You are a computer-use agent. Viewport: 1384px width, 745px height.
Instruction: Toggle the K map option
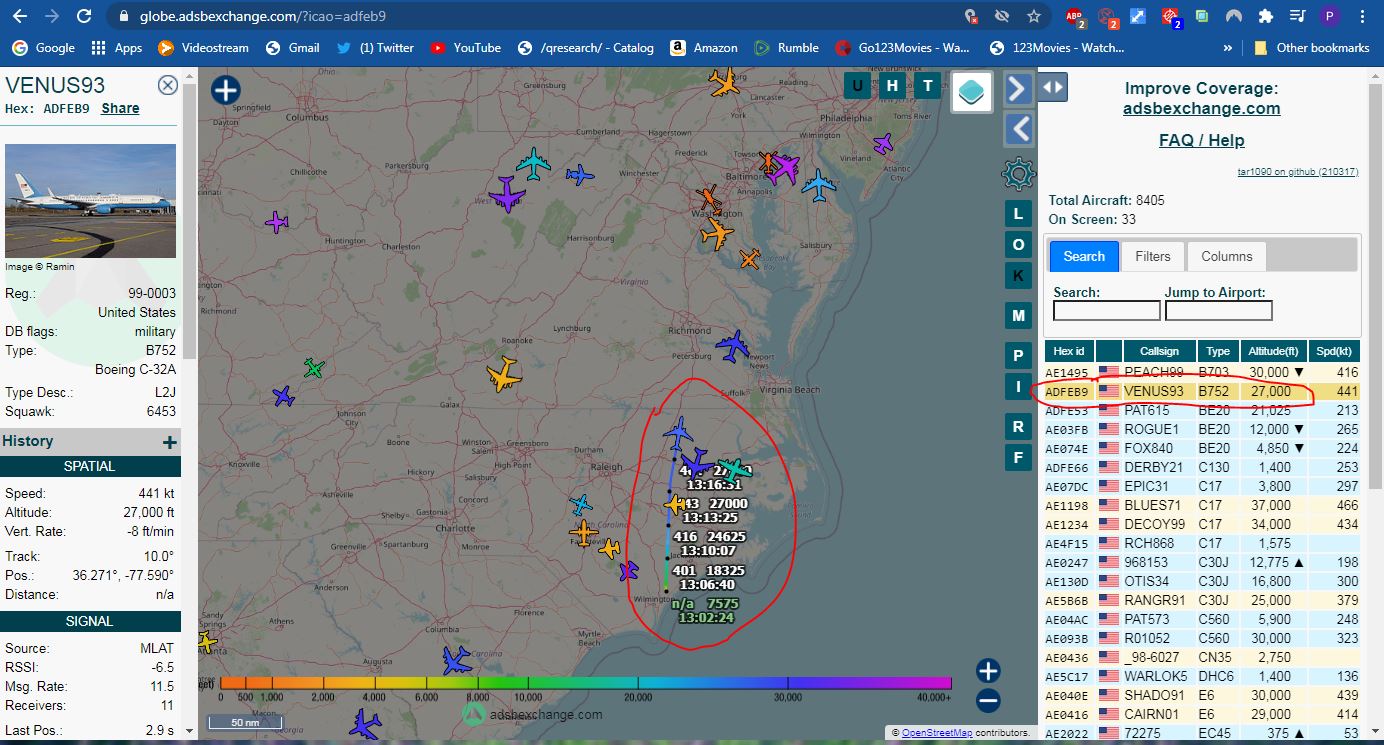1018,276
